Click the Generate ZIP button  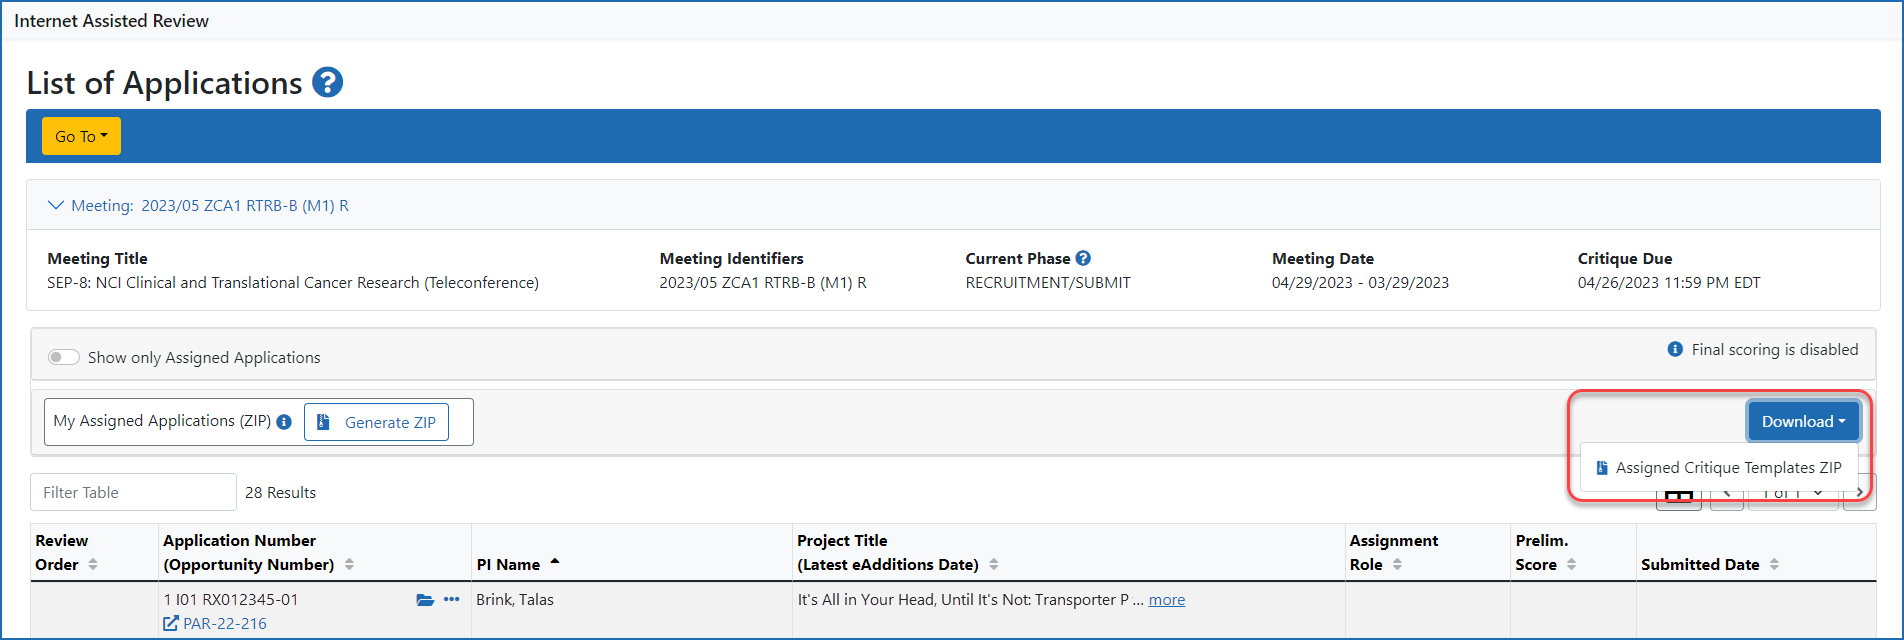click(x=377, y=422)
